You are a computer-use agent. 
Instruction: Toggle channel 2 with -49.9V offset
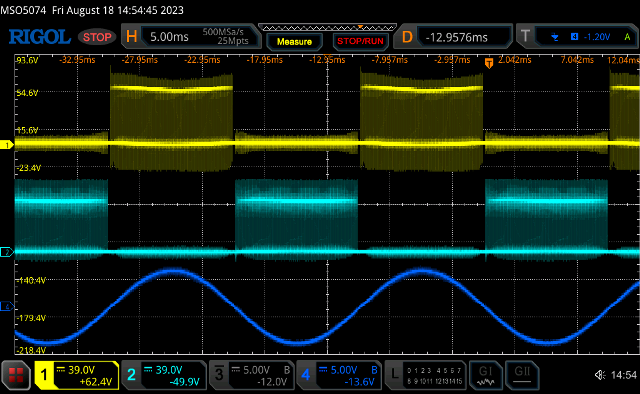pos(164,375)
